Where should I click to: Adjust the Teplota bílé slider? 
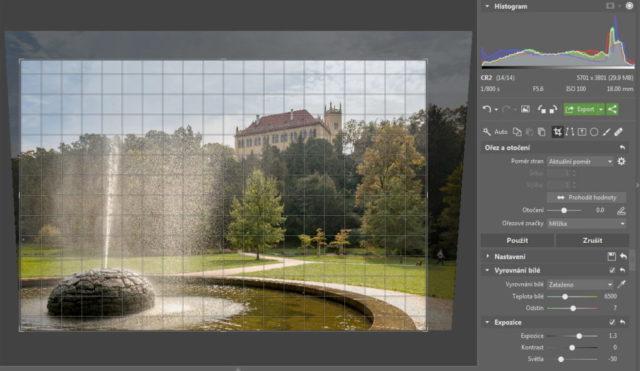click(x=565, y=297)
